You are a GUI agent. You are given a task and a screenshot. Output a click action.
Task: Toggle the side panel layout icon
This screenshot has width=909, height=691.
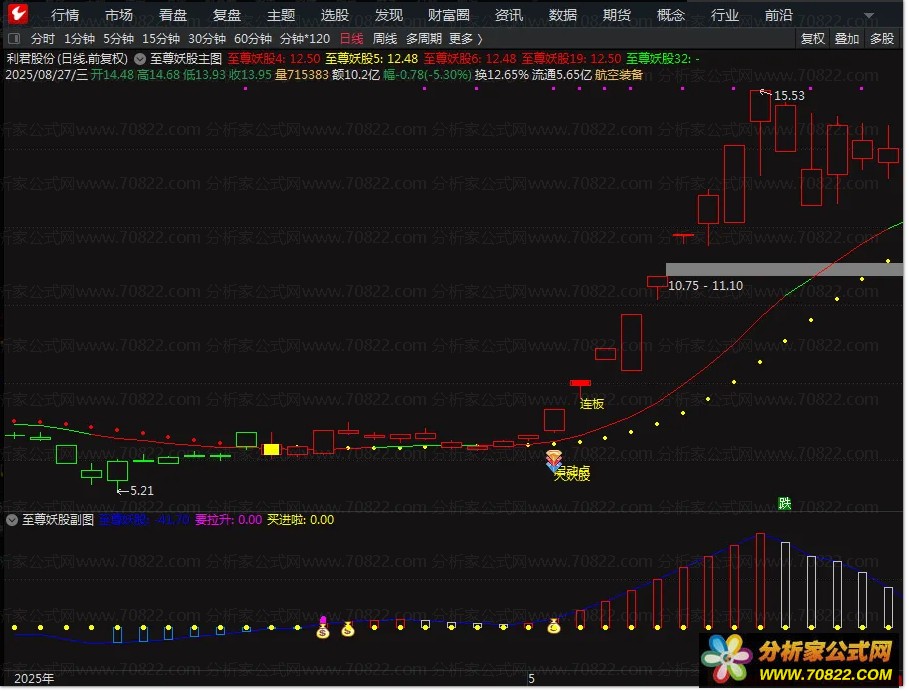pos(14,39)
